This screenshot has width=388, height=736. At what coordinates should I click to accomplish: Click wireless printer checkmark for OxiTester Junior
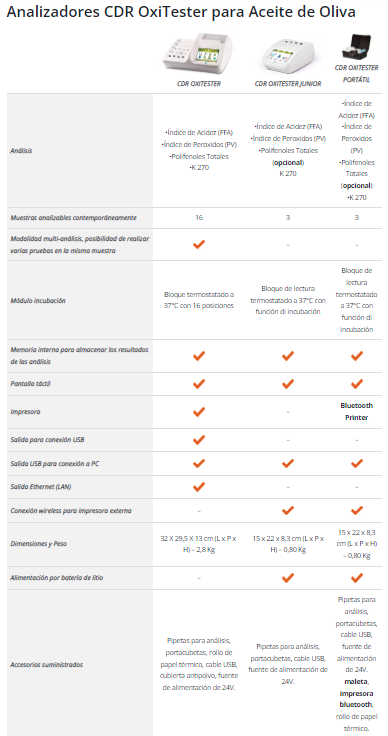[288, 510]
